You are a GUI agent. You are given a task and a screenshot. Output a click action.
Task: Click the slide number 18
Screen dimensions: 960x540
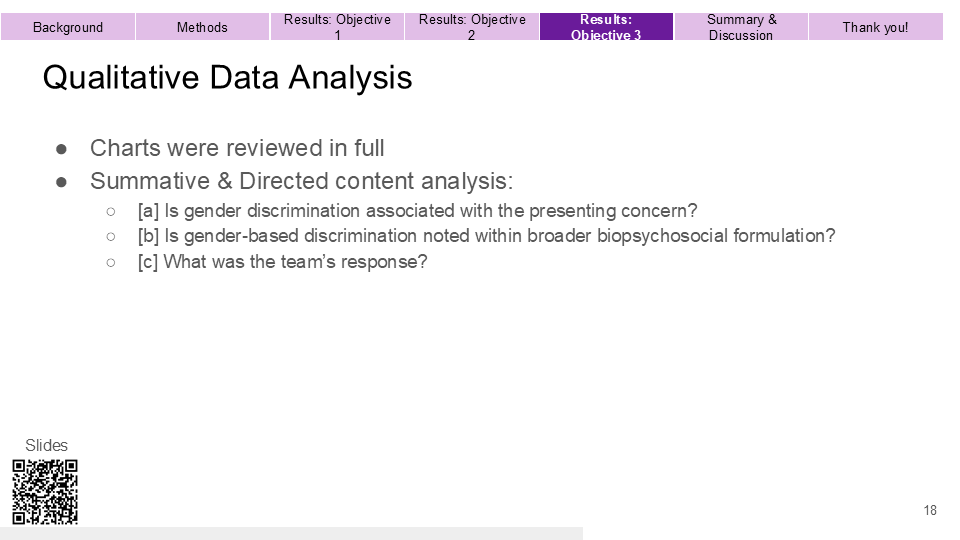click(930, 510)
